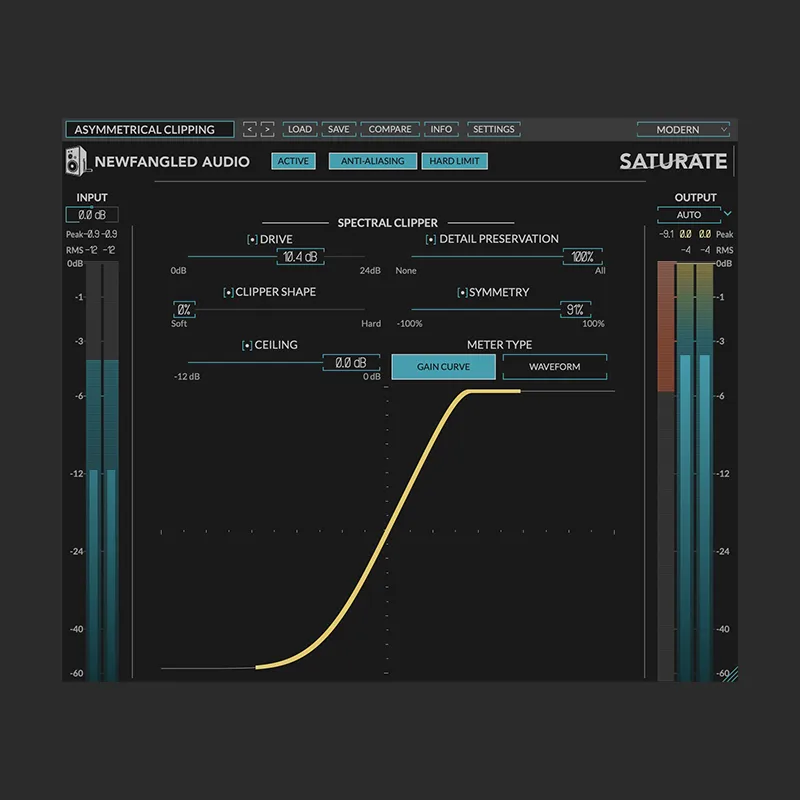Go to previous preset with left arrow

point(249,130)
